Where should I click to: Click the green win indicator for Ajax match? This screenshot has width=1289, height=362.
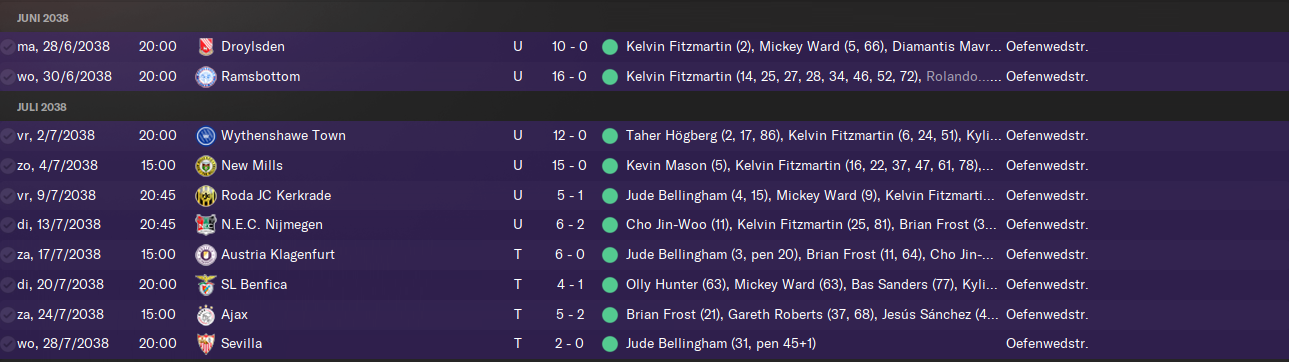pyautogui.click(x=610, y=314)
